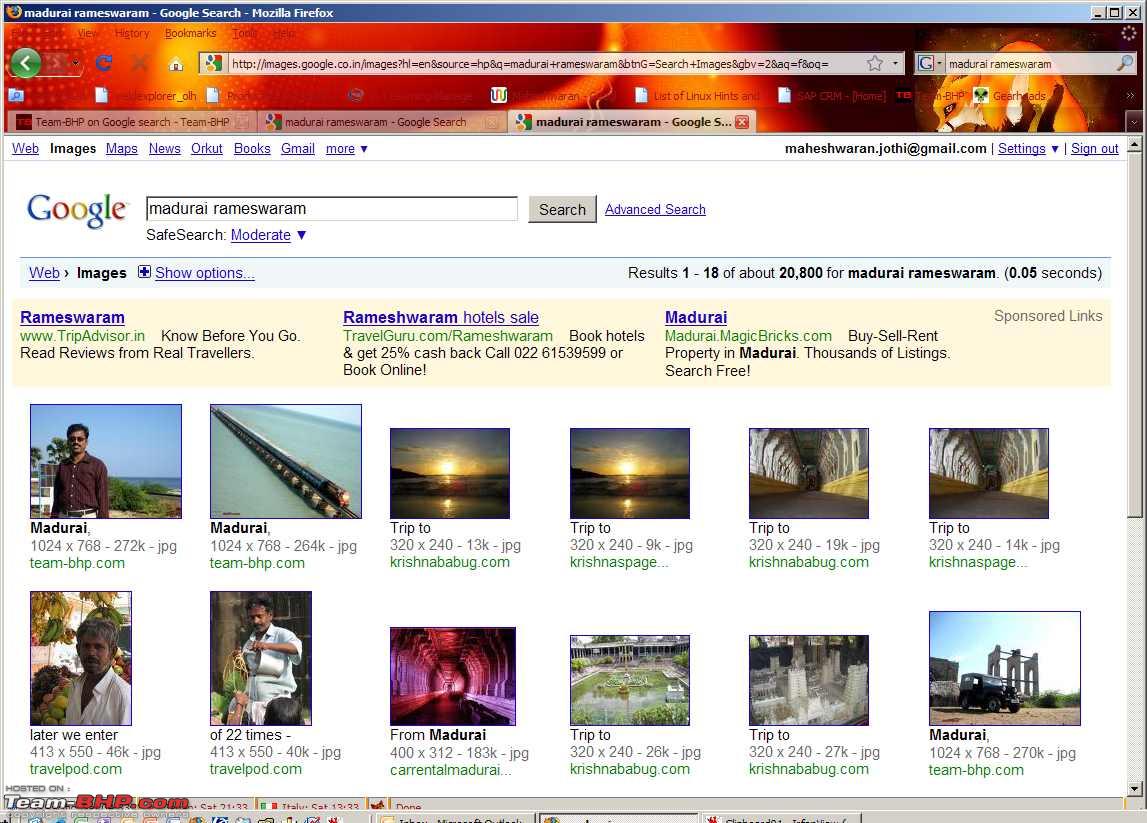
Task: Open the train on sea bridge thumbnail
Action: 286,462
